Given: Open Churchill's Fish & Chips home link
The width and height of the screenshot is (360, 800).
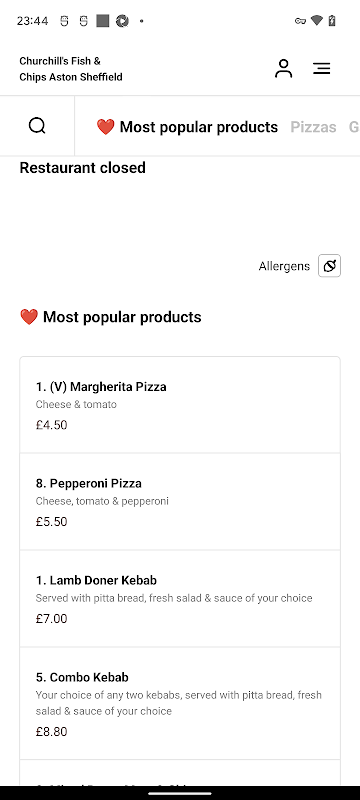Looking at the screenshot, I should click(x=71, y=69).
